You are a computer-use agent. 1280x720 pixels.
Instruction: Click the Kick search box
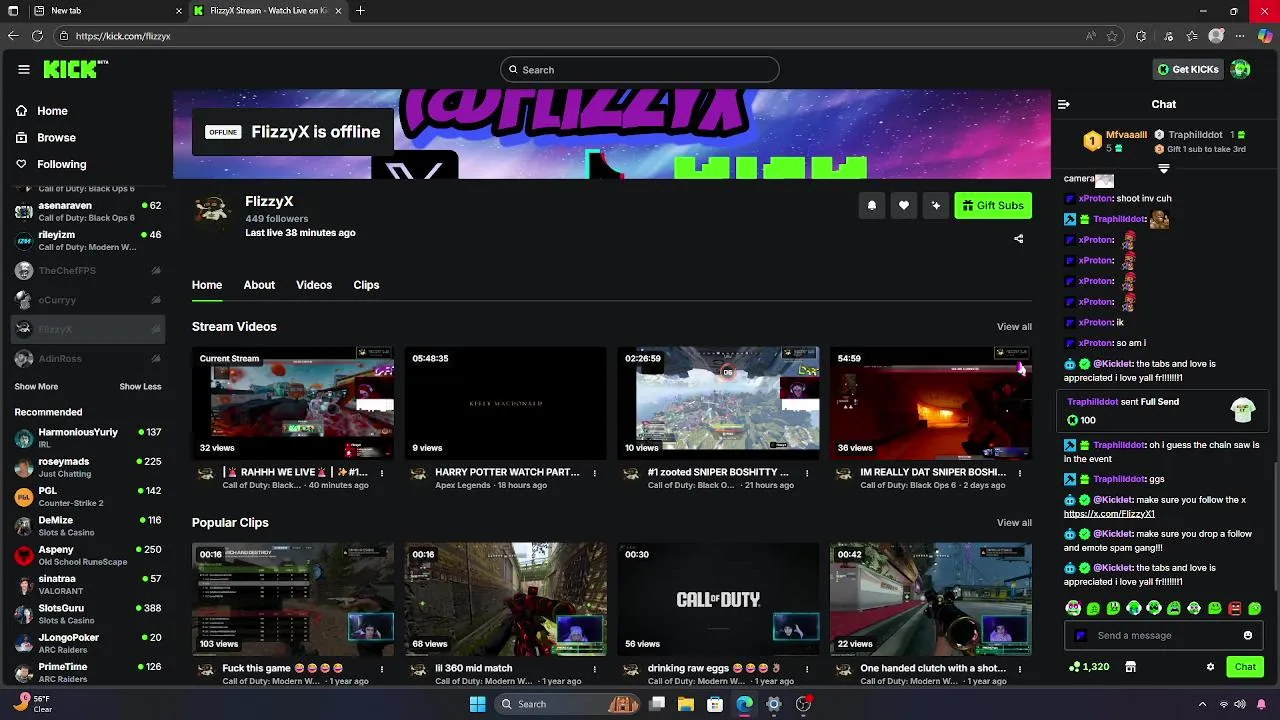(x=640, y=69)
